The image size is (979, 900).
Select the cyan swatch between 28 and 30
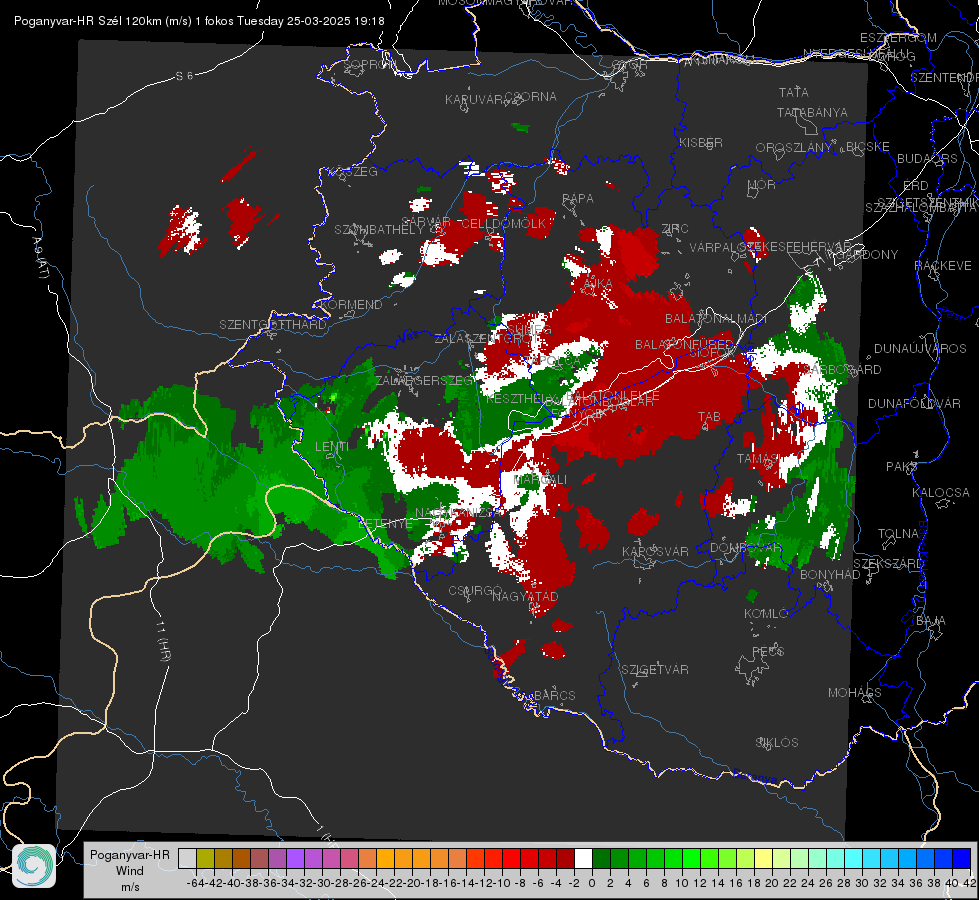[854, 858]
